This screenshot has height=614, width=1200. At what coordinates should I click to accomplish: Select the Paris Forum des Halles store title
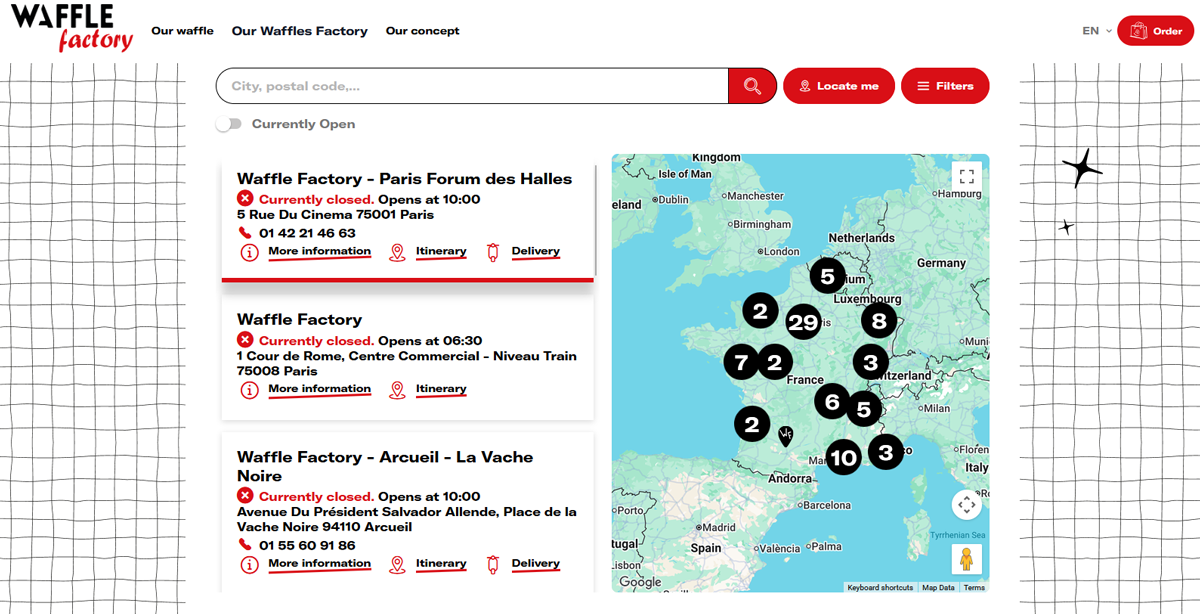click(404, 179)
